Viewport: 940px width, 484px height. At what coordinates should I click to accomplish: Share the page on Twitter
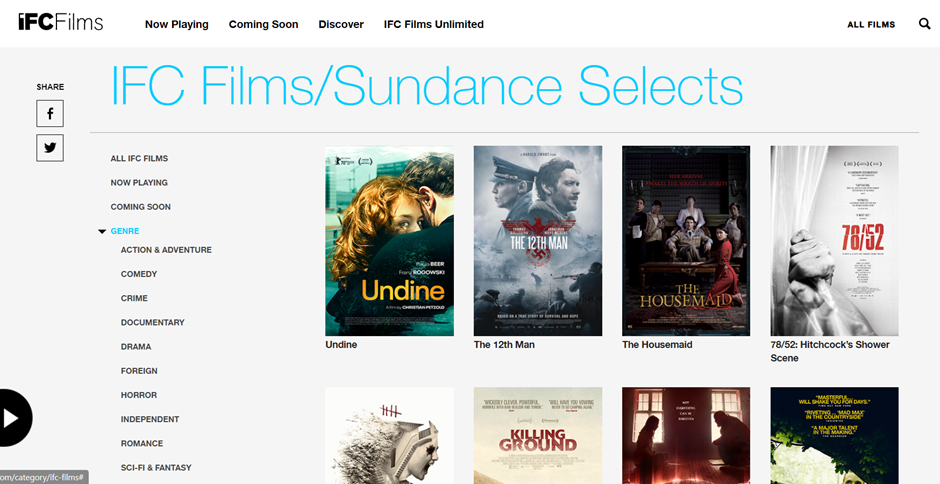click(50, 148)
